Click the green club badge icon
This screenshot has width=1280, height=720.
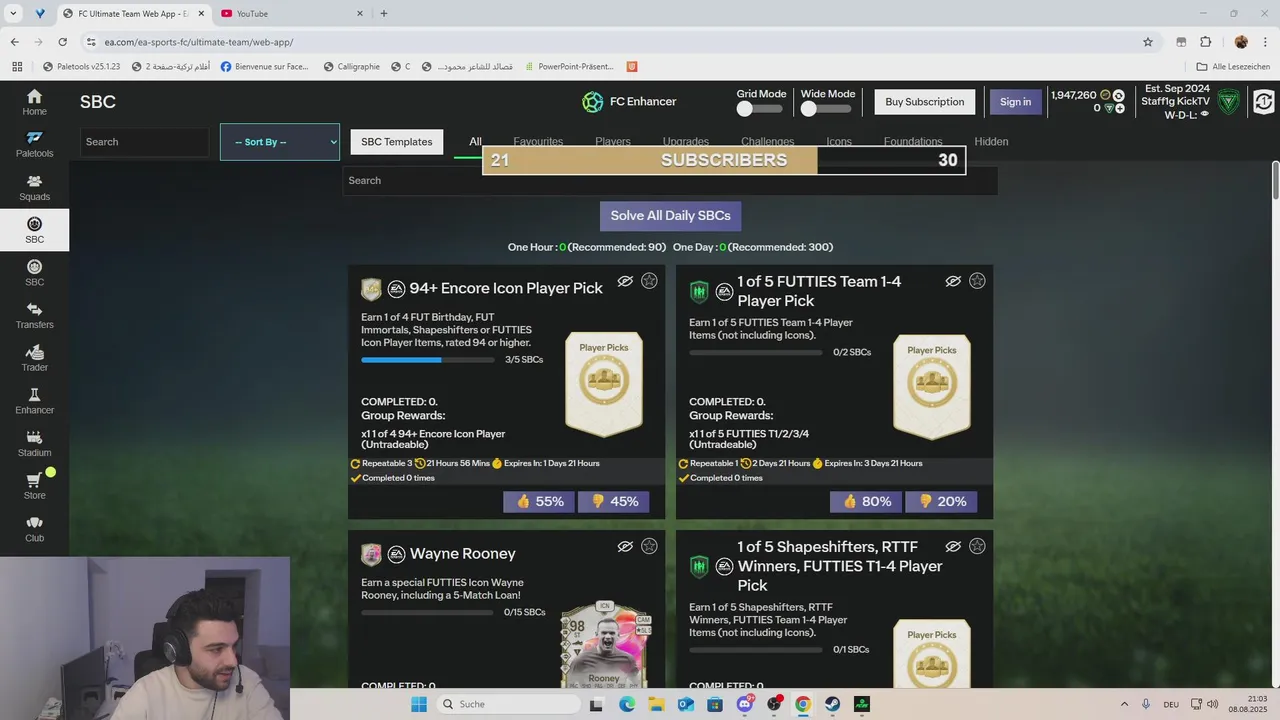tap(1228, 102)
